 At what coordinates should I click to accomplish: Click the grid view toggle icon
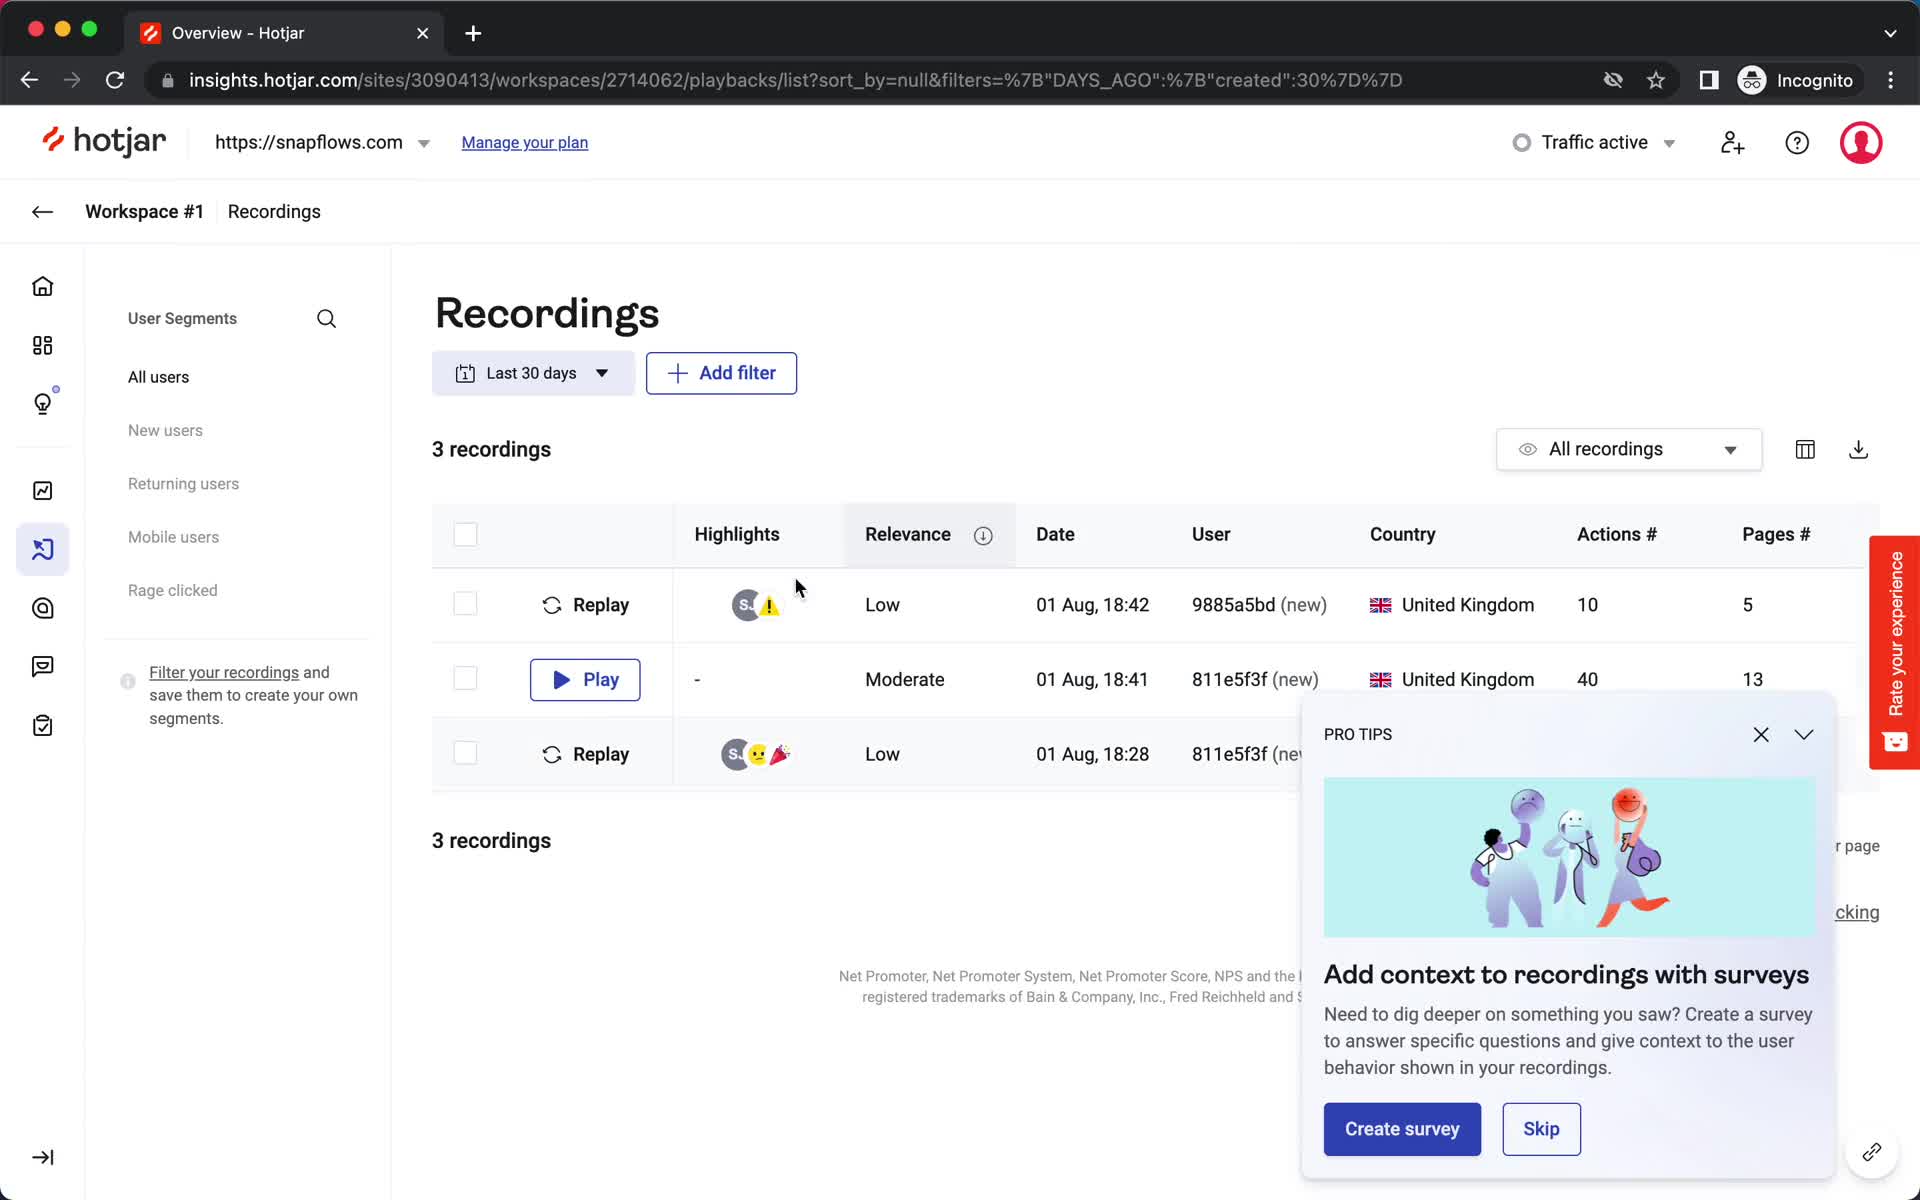pyautogui.click(x=1805, y=448)
